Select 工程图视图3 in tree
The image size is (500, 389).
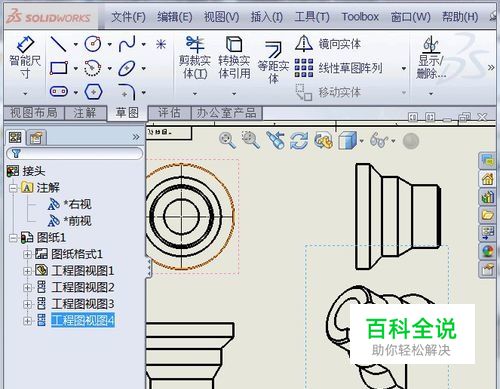(x=83, y=304)
